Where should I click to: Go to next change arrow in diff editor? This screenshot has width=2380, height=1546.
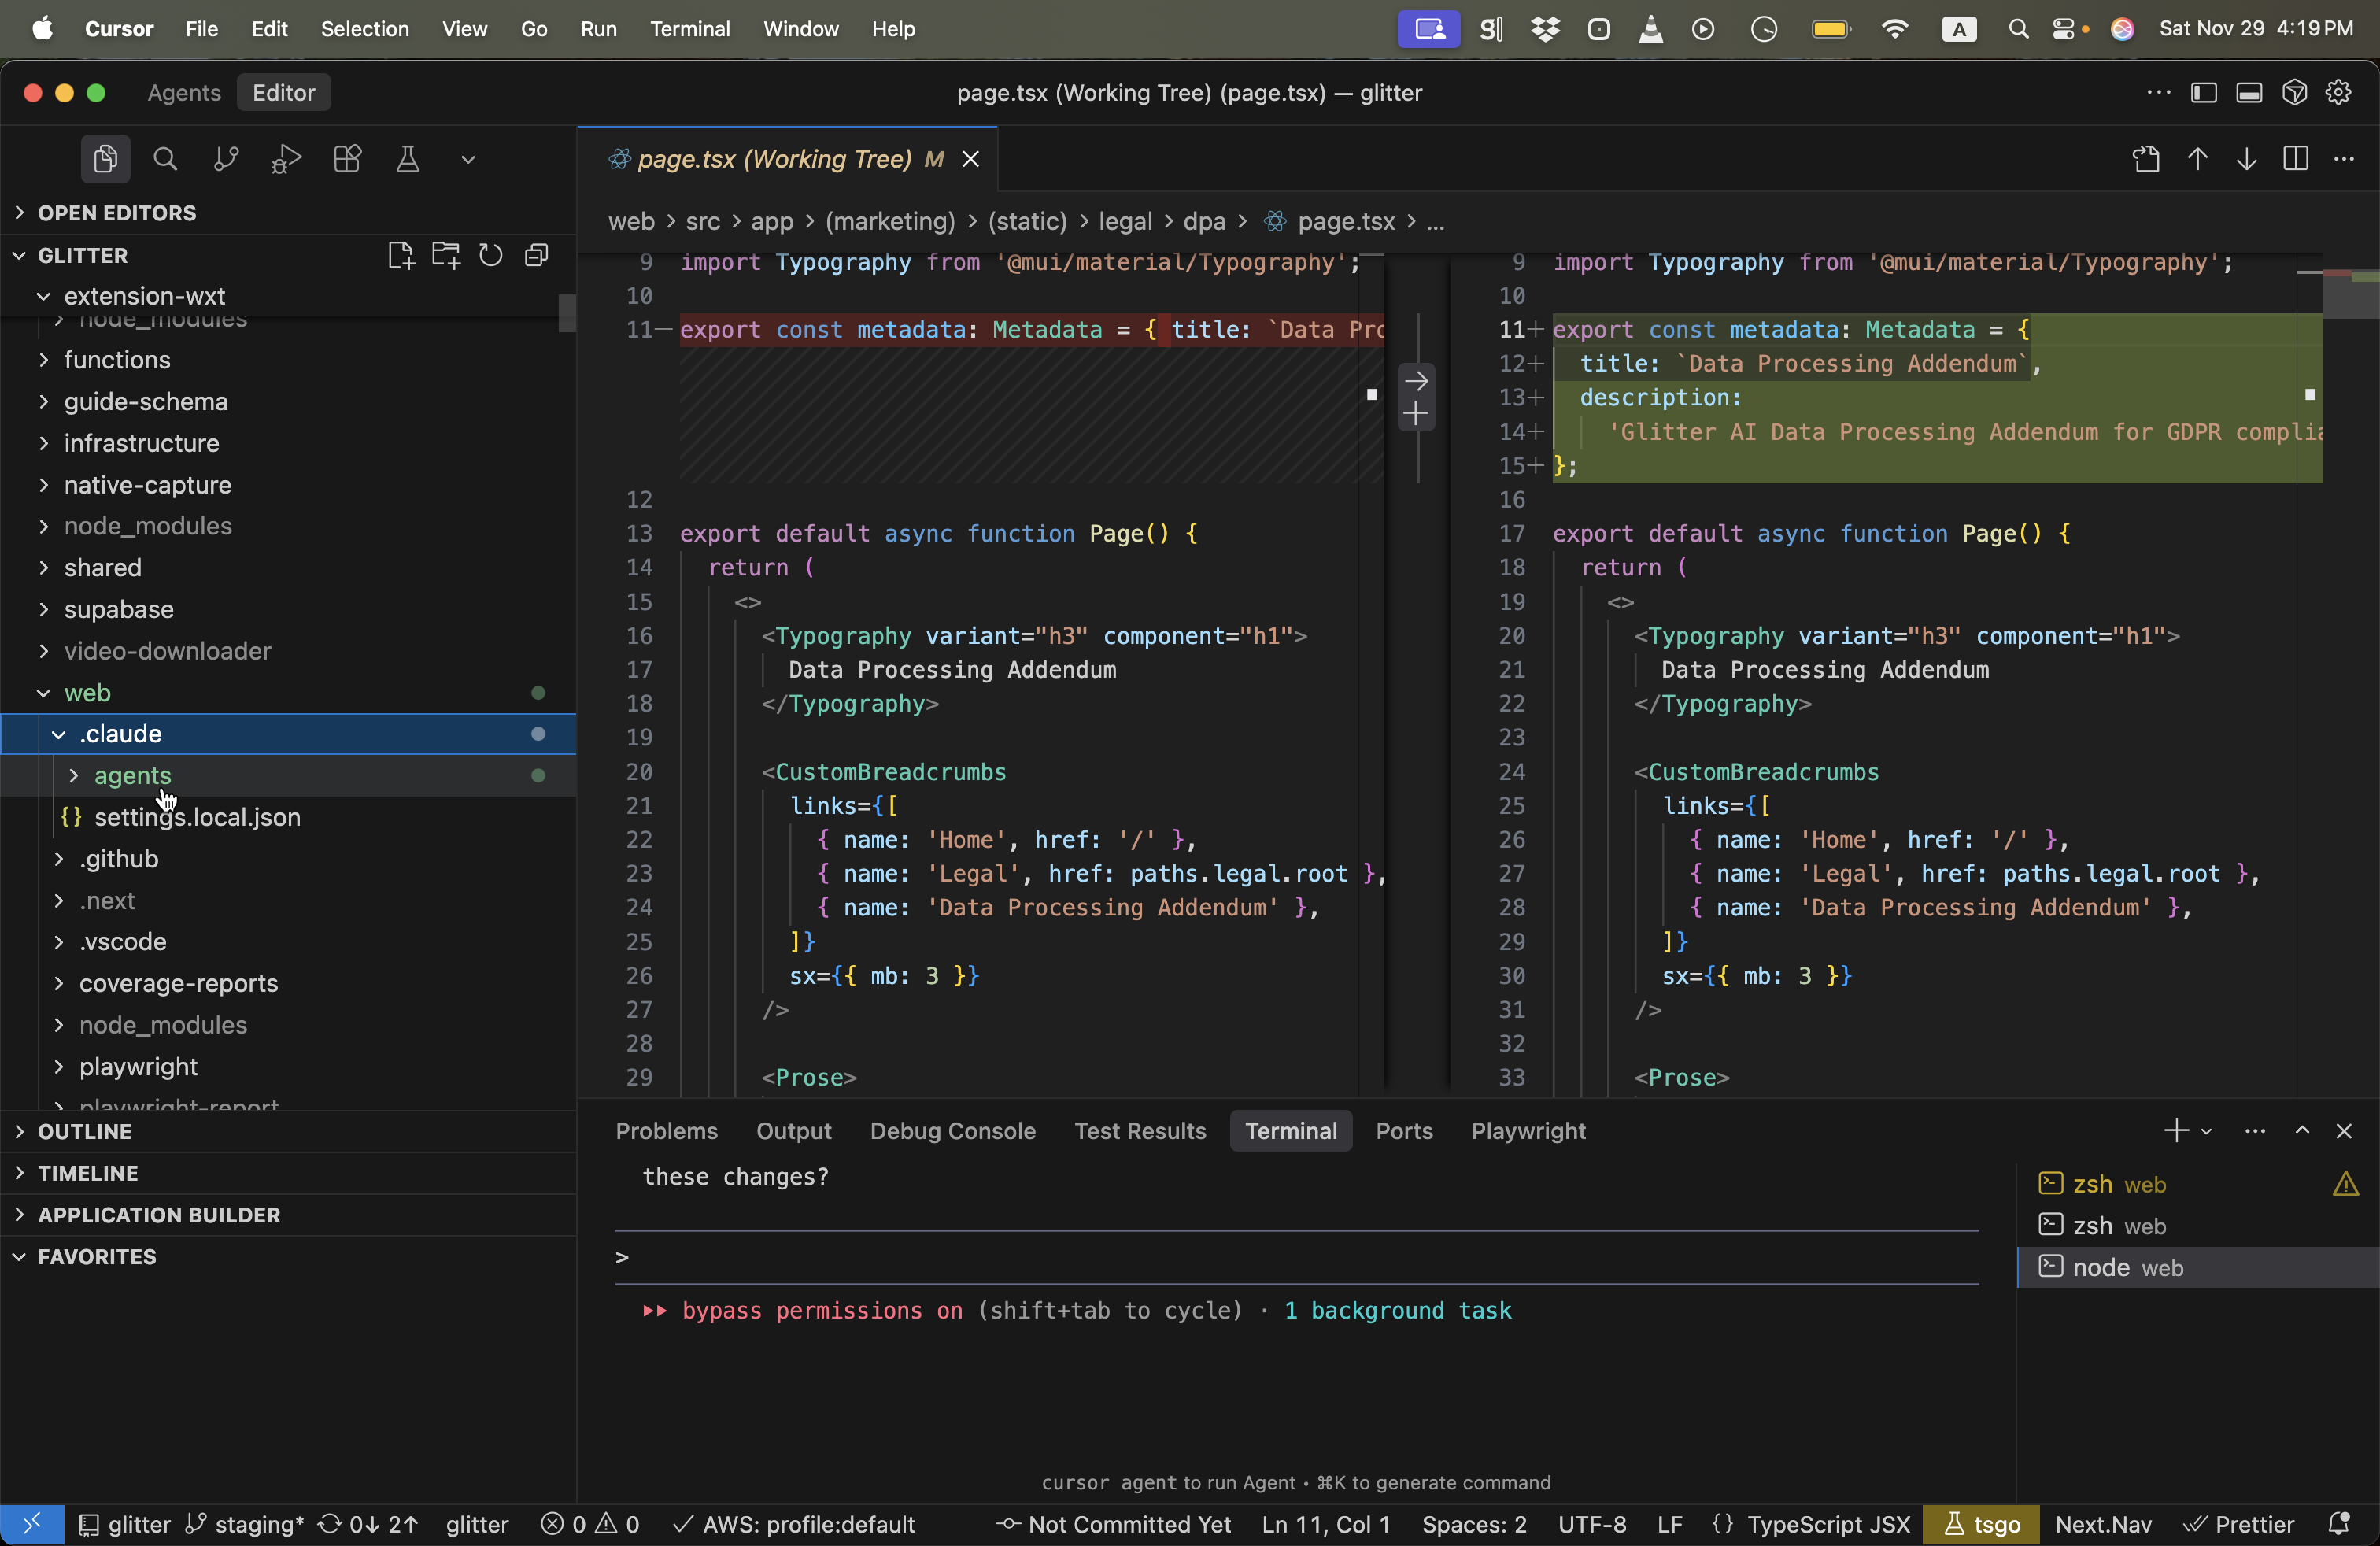click(2246, 159)
